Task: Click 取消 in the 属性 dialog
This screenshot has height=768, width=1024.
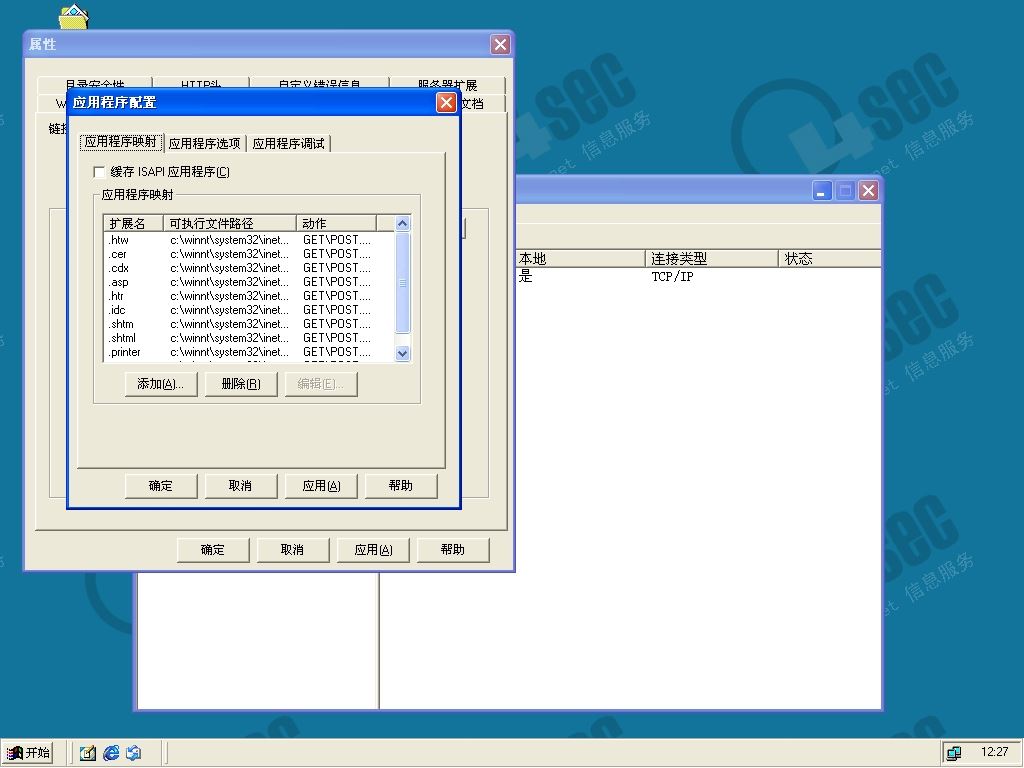Action: point(293,550)
